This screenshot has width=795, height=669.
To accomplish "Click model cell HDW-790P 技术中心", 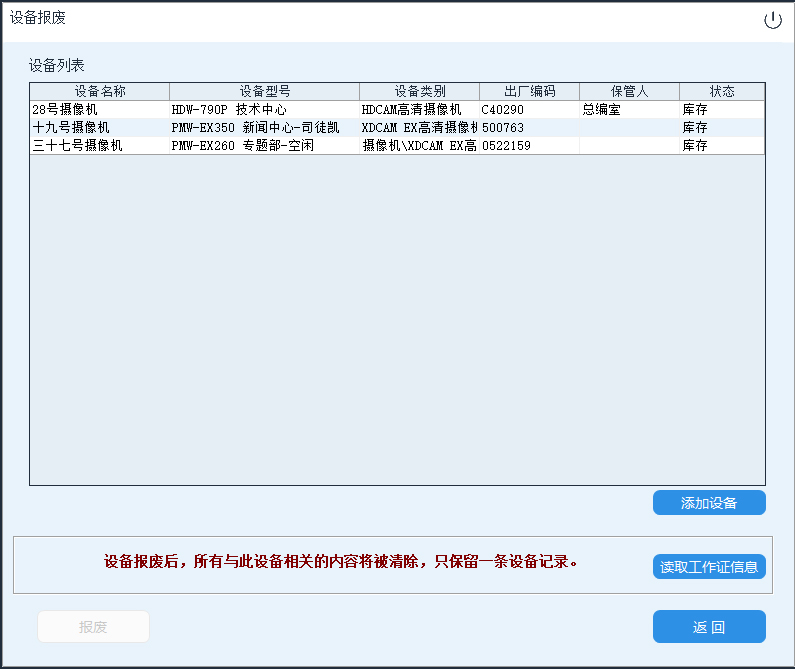I will point(229,109).
